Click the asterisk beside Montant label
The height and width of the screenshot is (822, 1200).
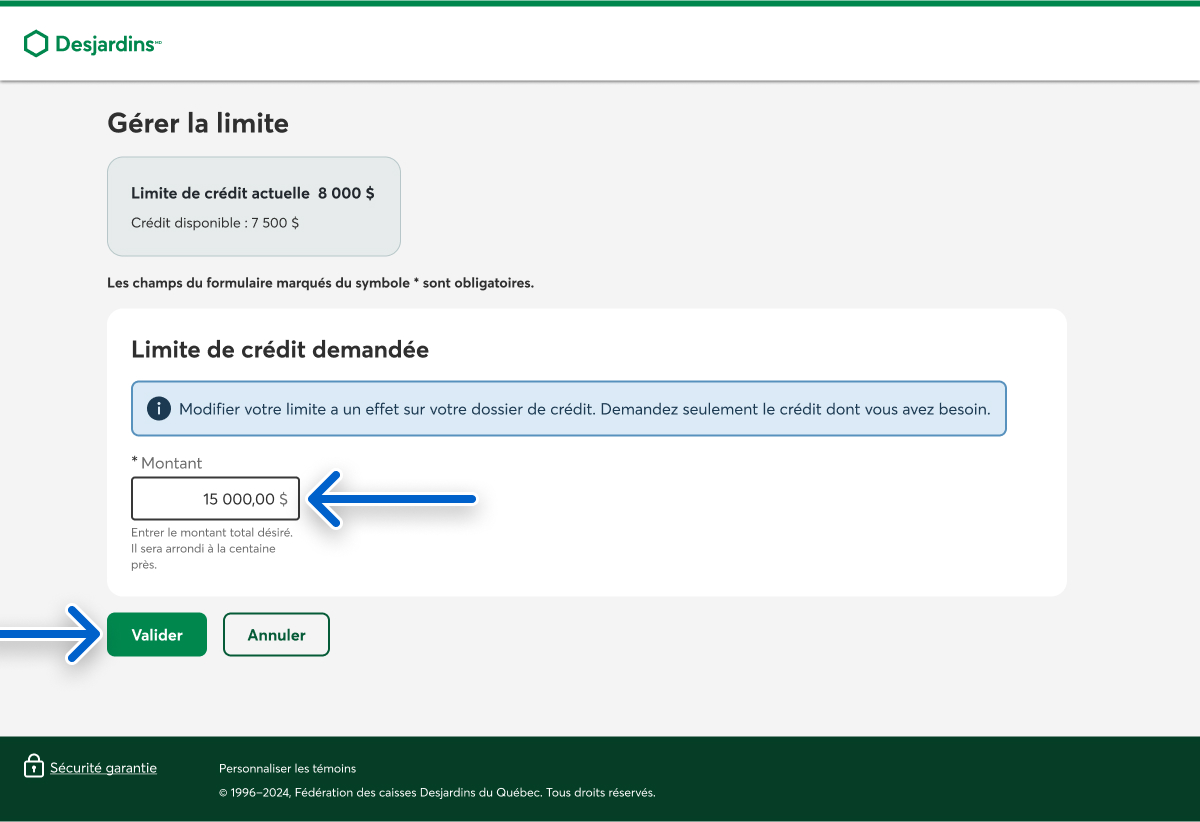[135, 463]
